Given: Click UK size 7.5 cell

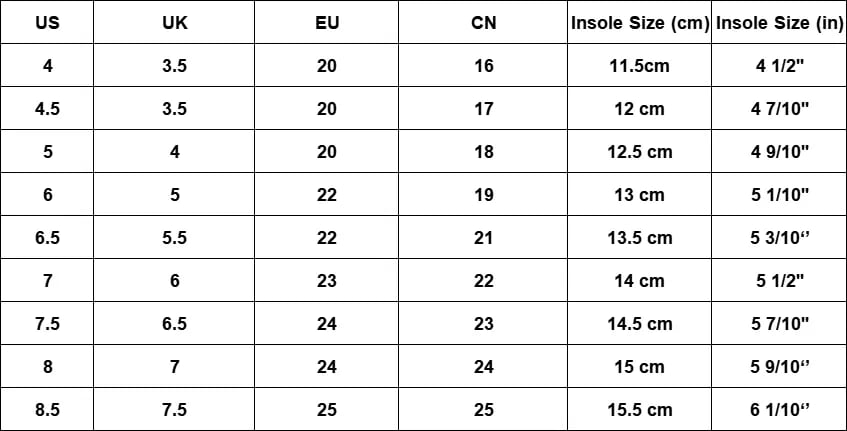Looking at the screenshot, I should pyautogui.click(x=174, y=409).
